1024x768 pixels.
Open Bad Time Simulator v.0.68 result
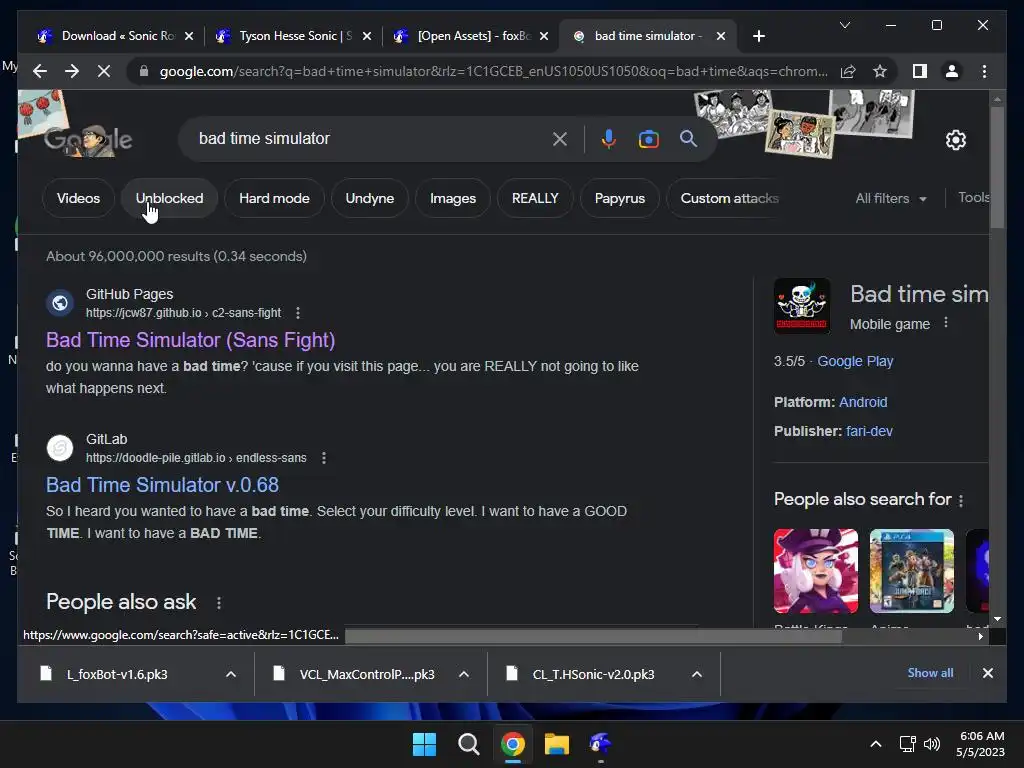tap(162, 485)
